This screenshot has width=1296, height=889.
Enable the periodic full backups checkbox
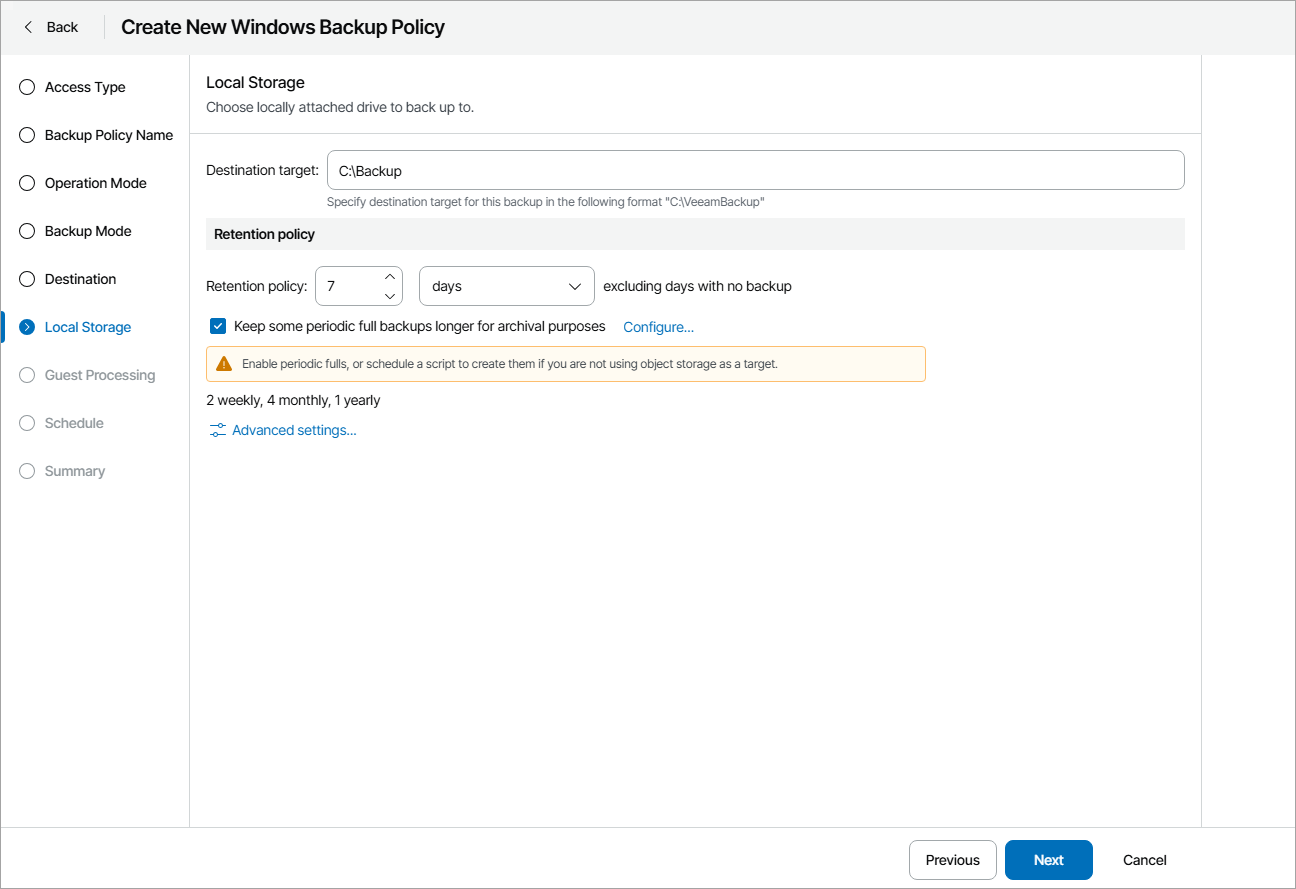coord(217,325)
